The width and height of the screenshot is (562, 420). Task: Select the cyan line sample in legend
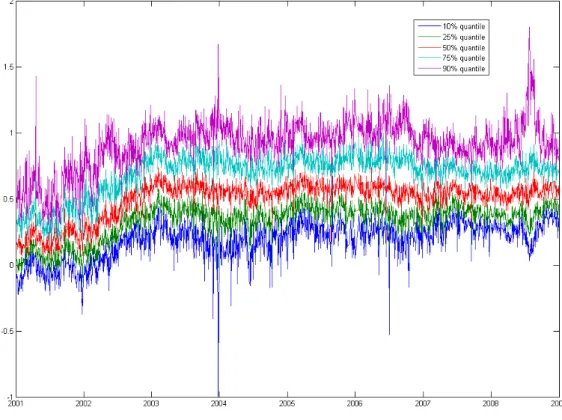(429, 58)
